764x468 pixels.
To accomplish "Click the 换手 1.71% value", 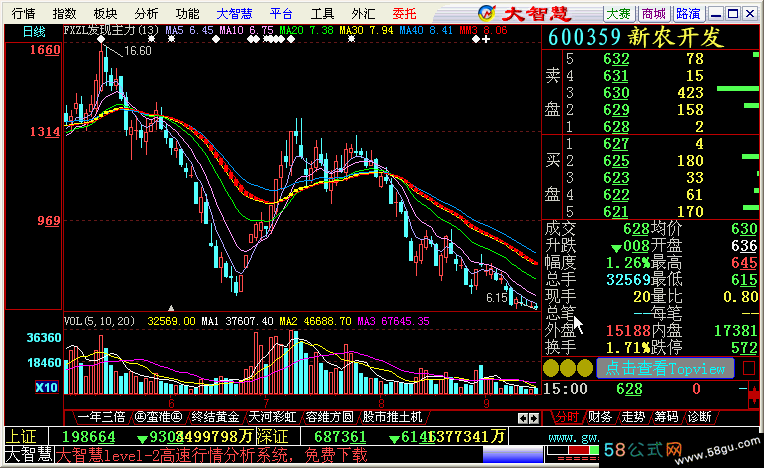I will coord(628,348).
